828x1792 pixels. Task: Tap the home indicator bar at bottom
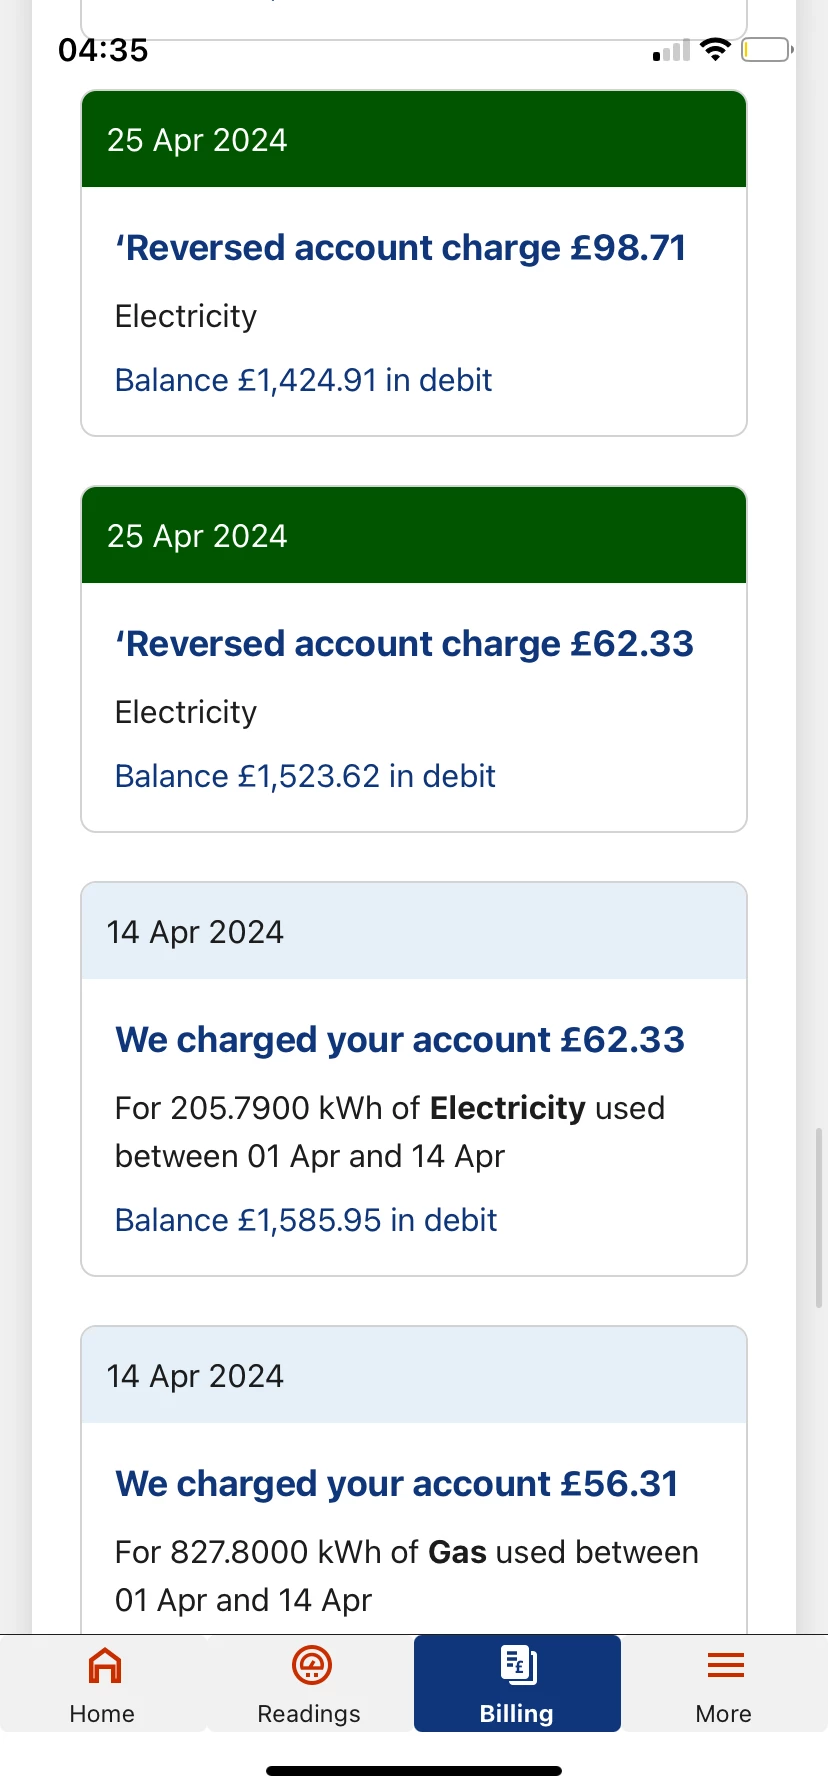[x=414, y=1771]
